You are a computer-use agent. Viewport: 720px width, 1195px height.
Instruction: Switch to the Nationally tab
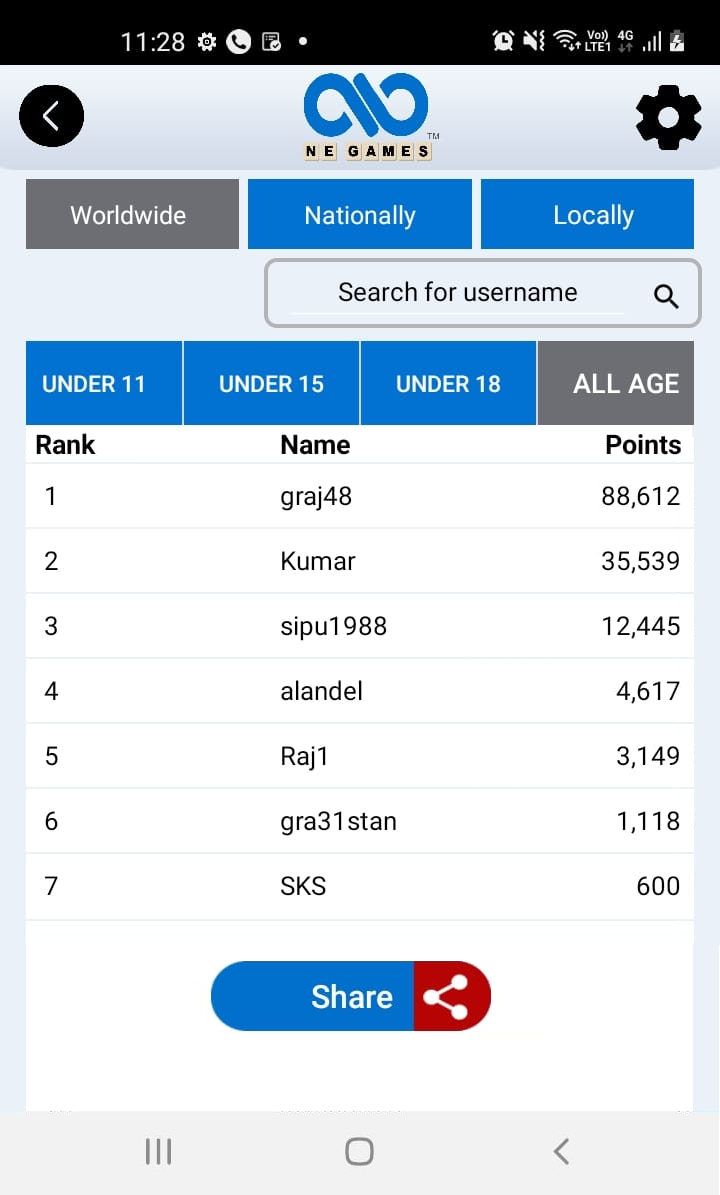(x=360, y=215)
